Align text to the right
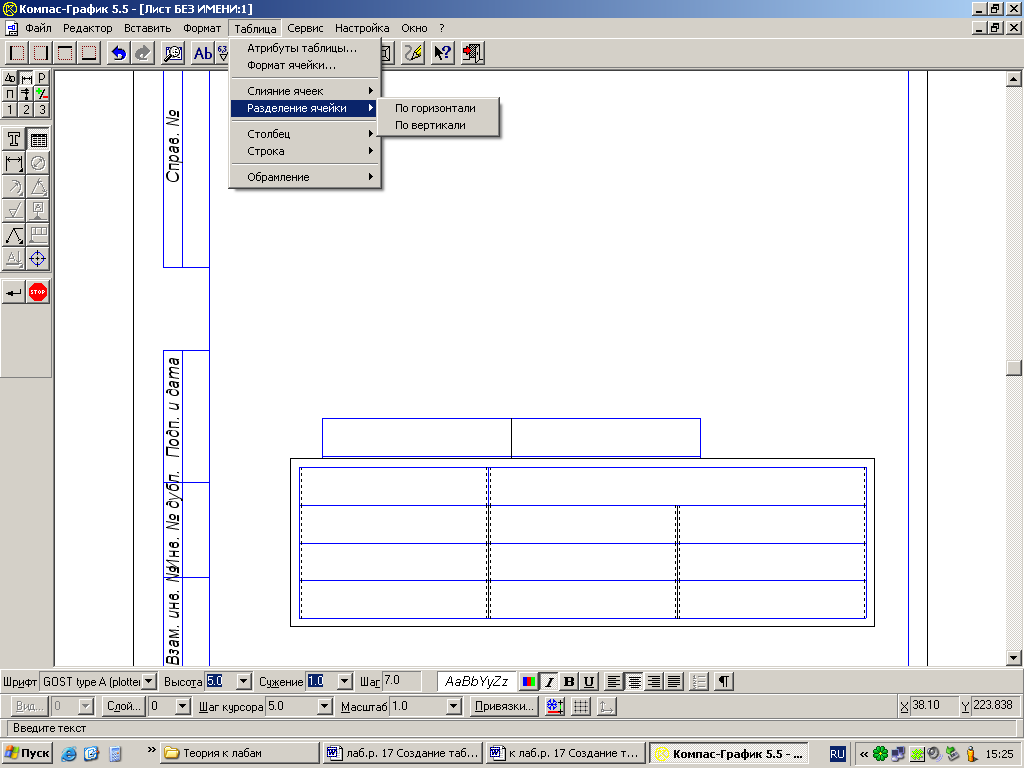The image size is (1024, 768). (654, 682)
